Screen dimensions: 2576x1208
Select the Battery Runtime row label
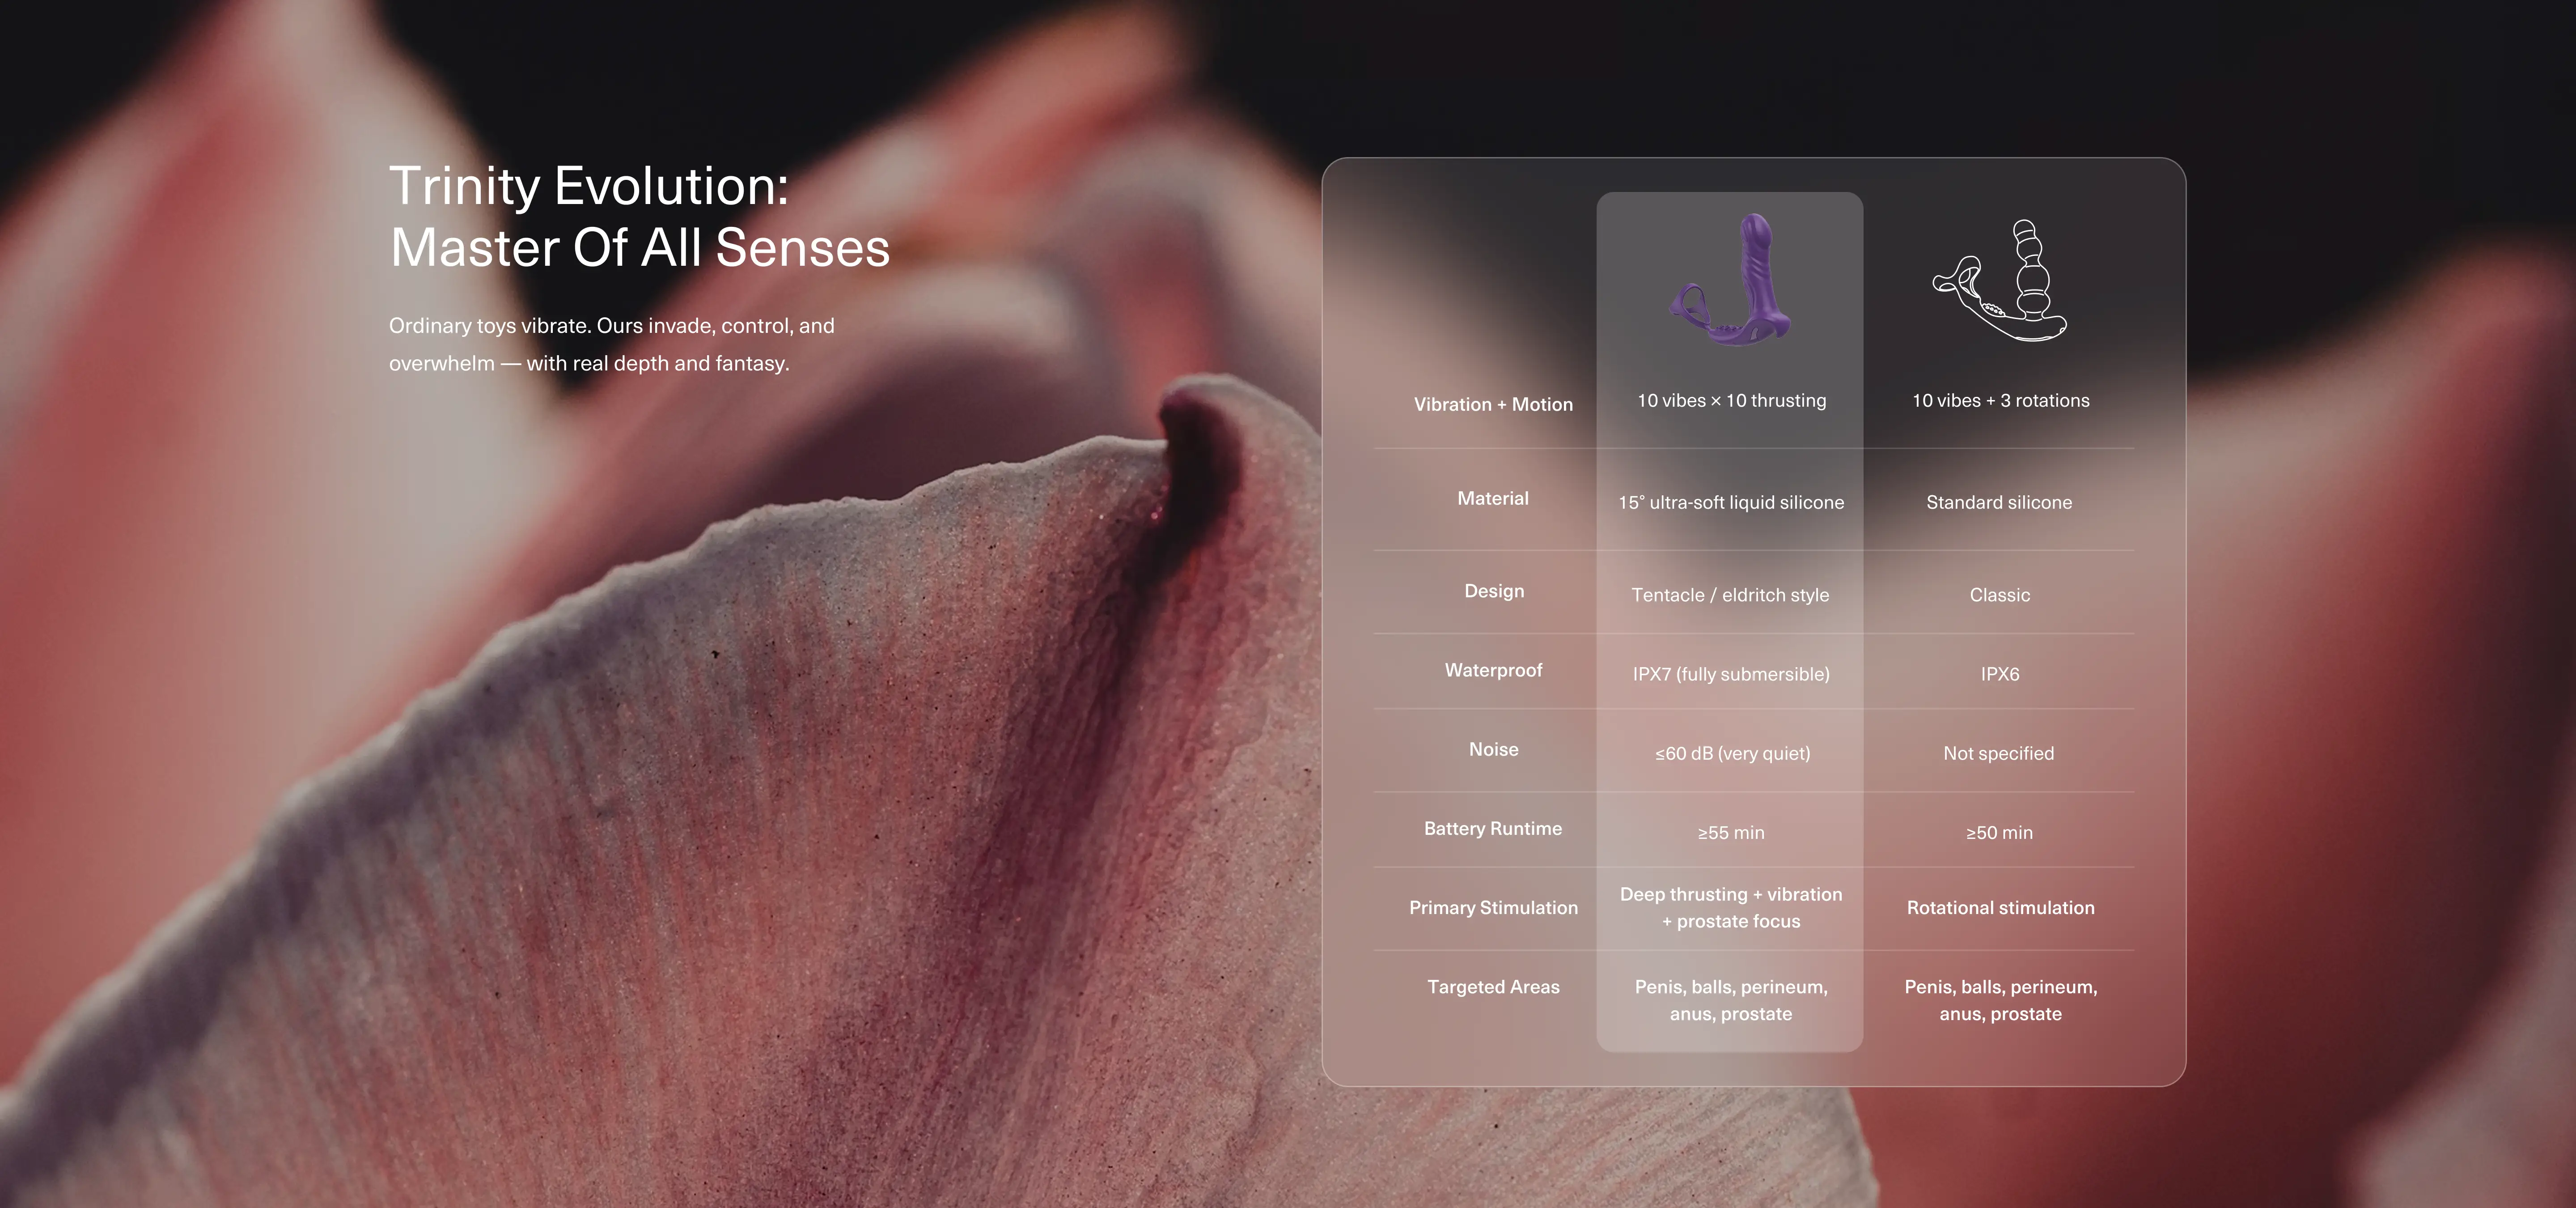point(1493,828)
